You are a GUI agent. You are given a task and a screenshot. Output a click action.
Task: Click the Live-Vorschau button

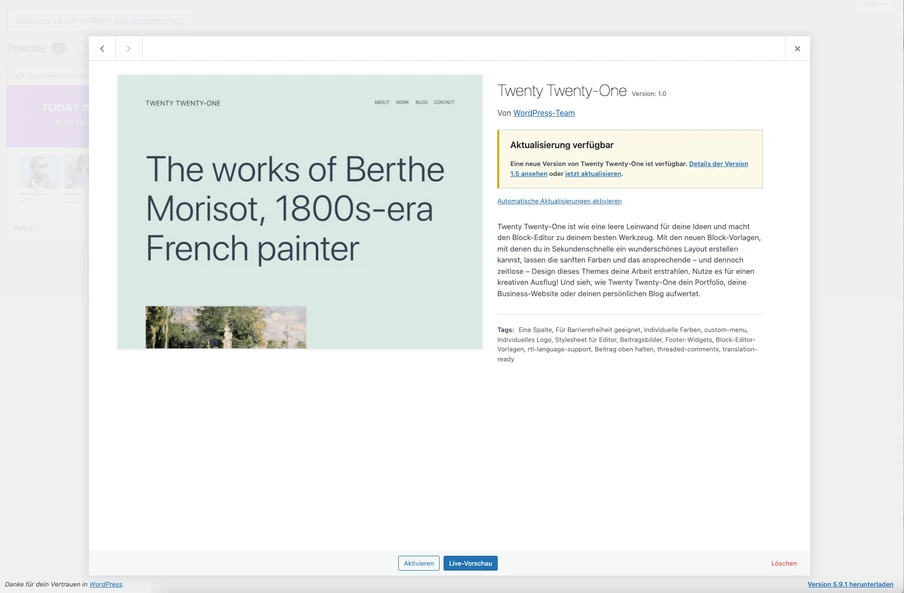[470, 563]
